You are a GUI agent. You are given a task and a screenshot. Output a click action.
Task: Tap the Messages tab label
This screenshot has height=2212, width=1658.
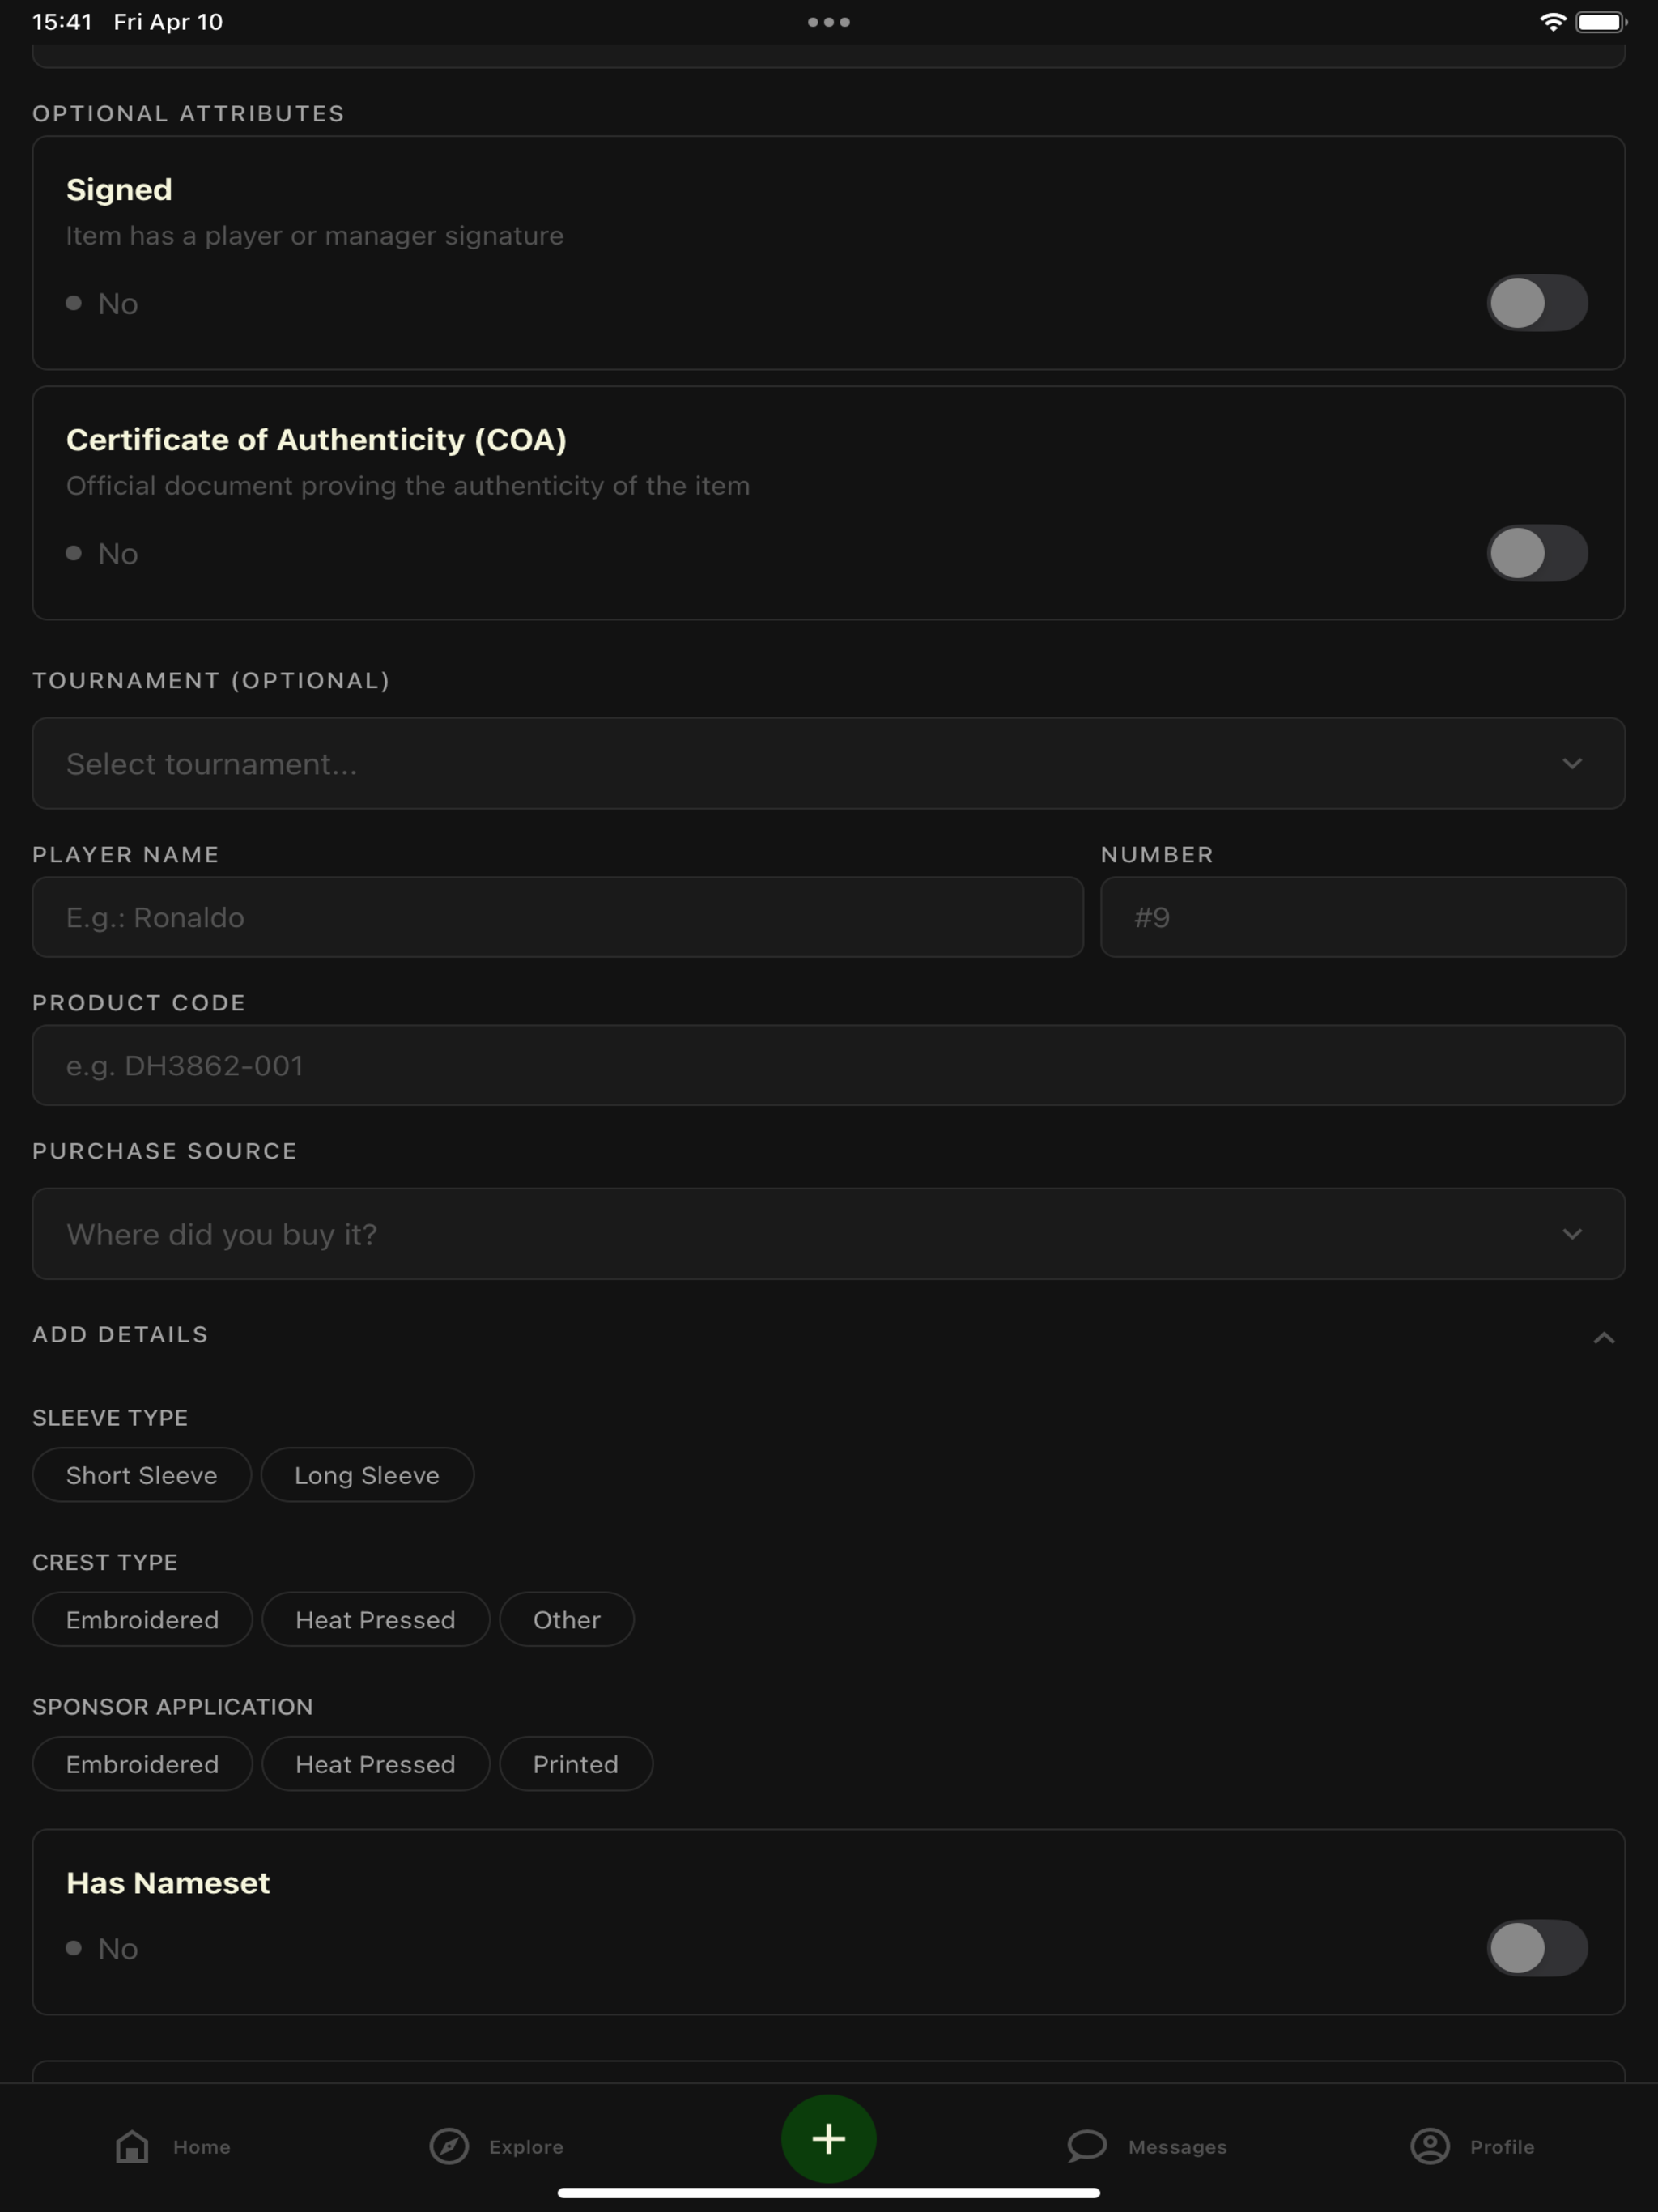tap(1177, 2147)
